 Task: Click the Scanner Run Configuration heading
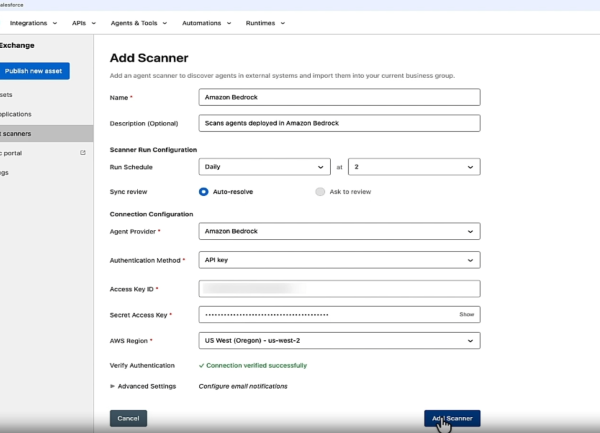tap(153, 150)
